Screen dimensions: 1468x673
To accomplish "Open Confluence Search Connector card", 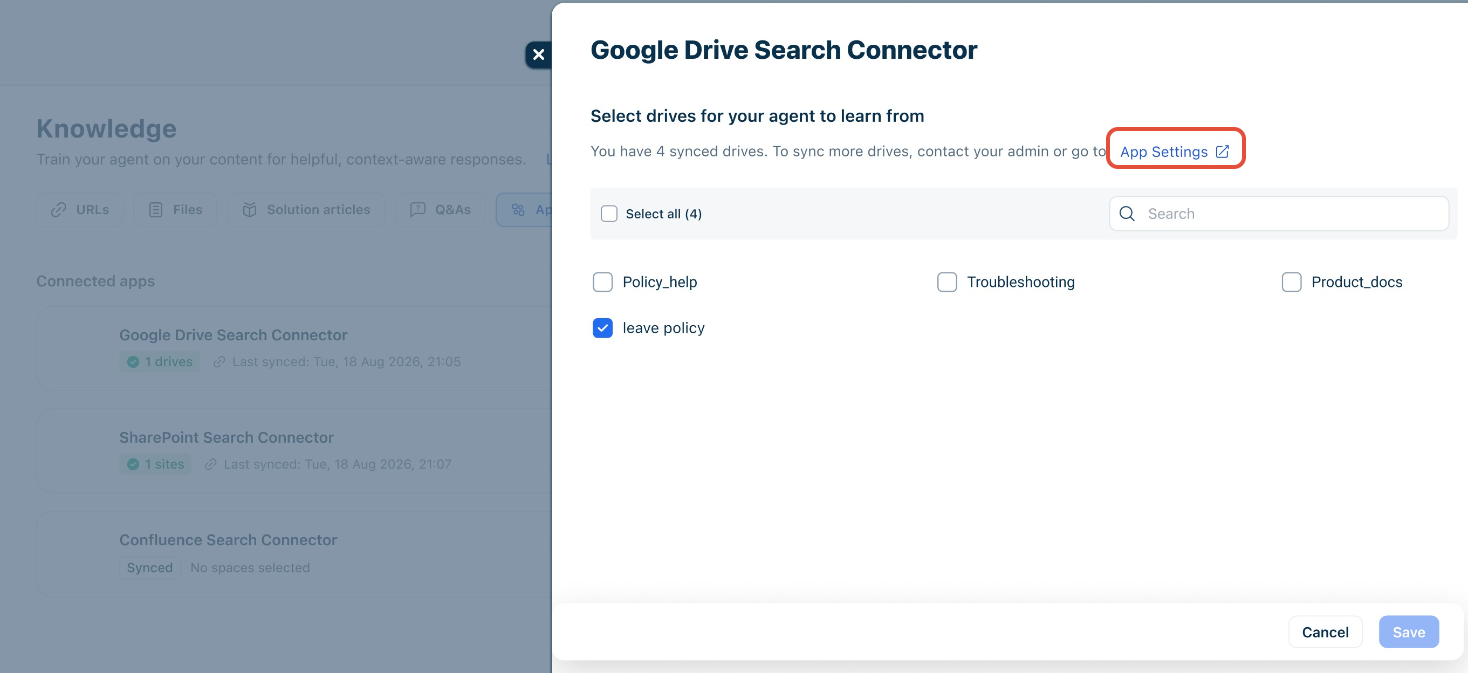I will (294, 553).
